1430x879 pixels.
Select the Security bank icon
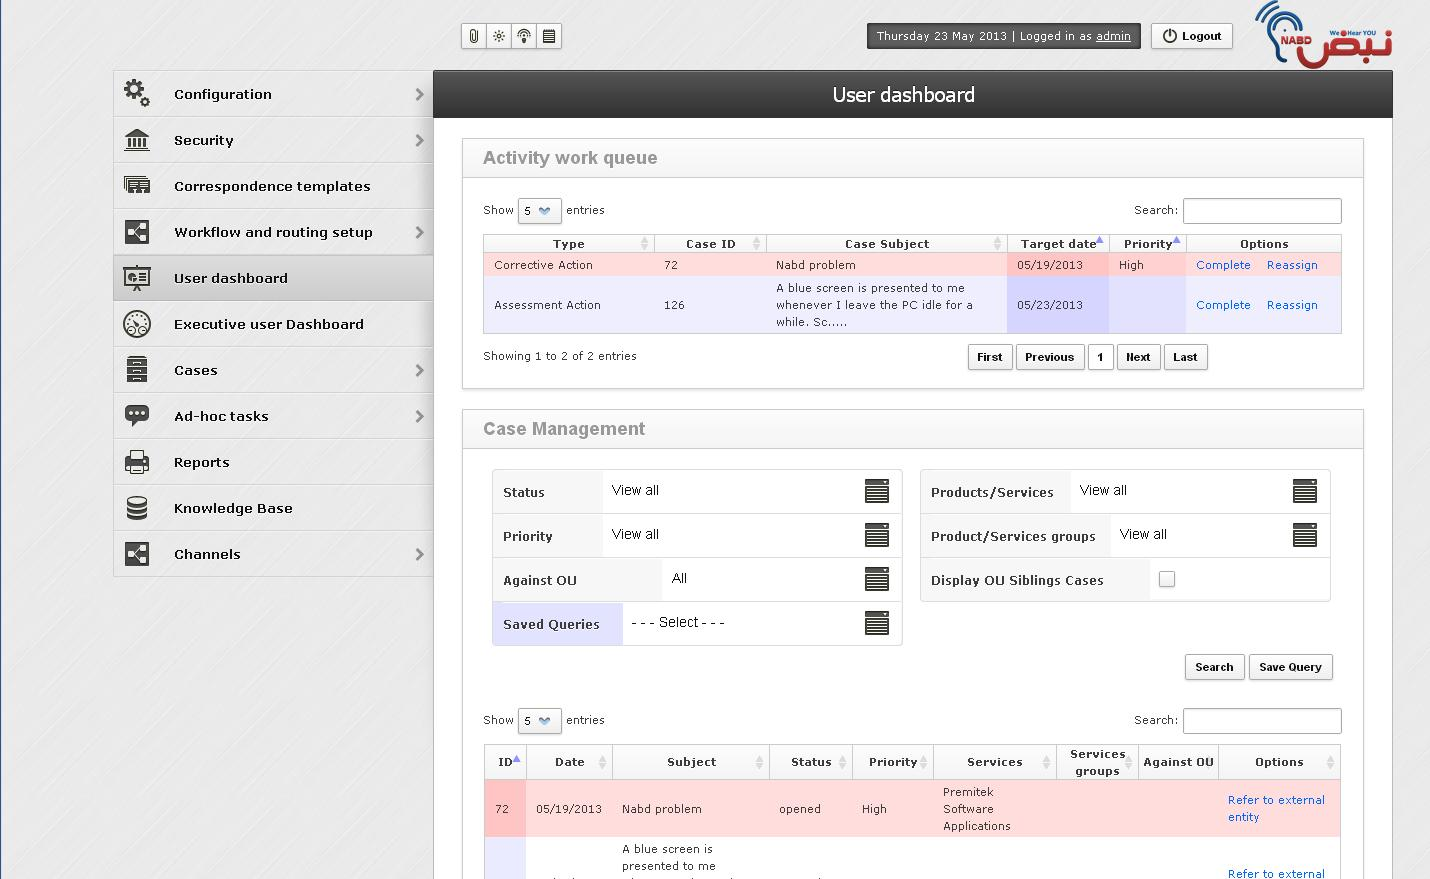(137, 139)
